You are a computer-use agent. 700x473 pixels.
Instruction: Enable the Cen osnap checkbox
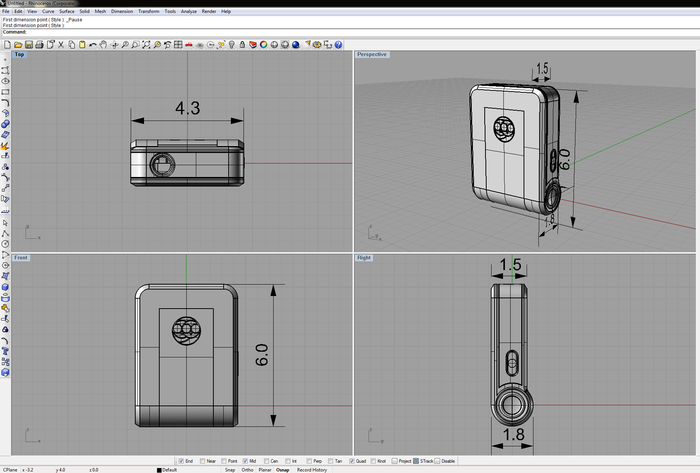click(x=267, y=461)
